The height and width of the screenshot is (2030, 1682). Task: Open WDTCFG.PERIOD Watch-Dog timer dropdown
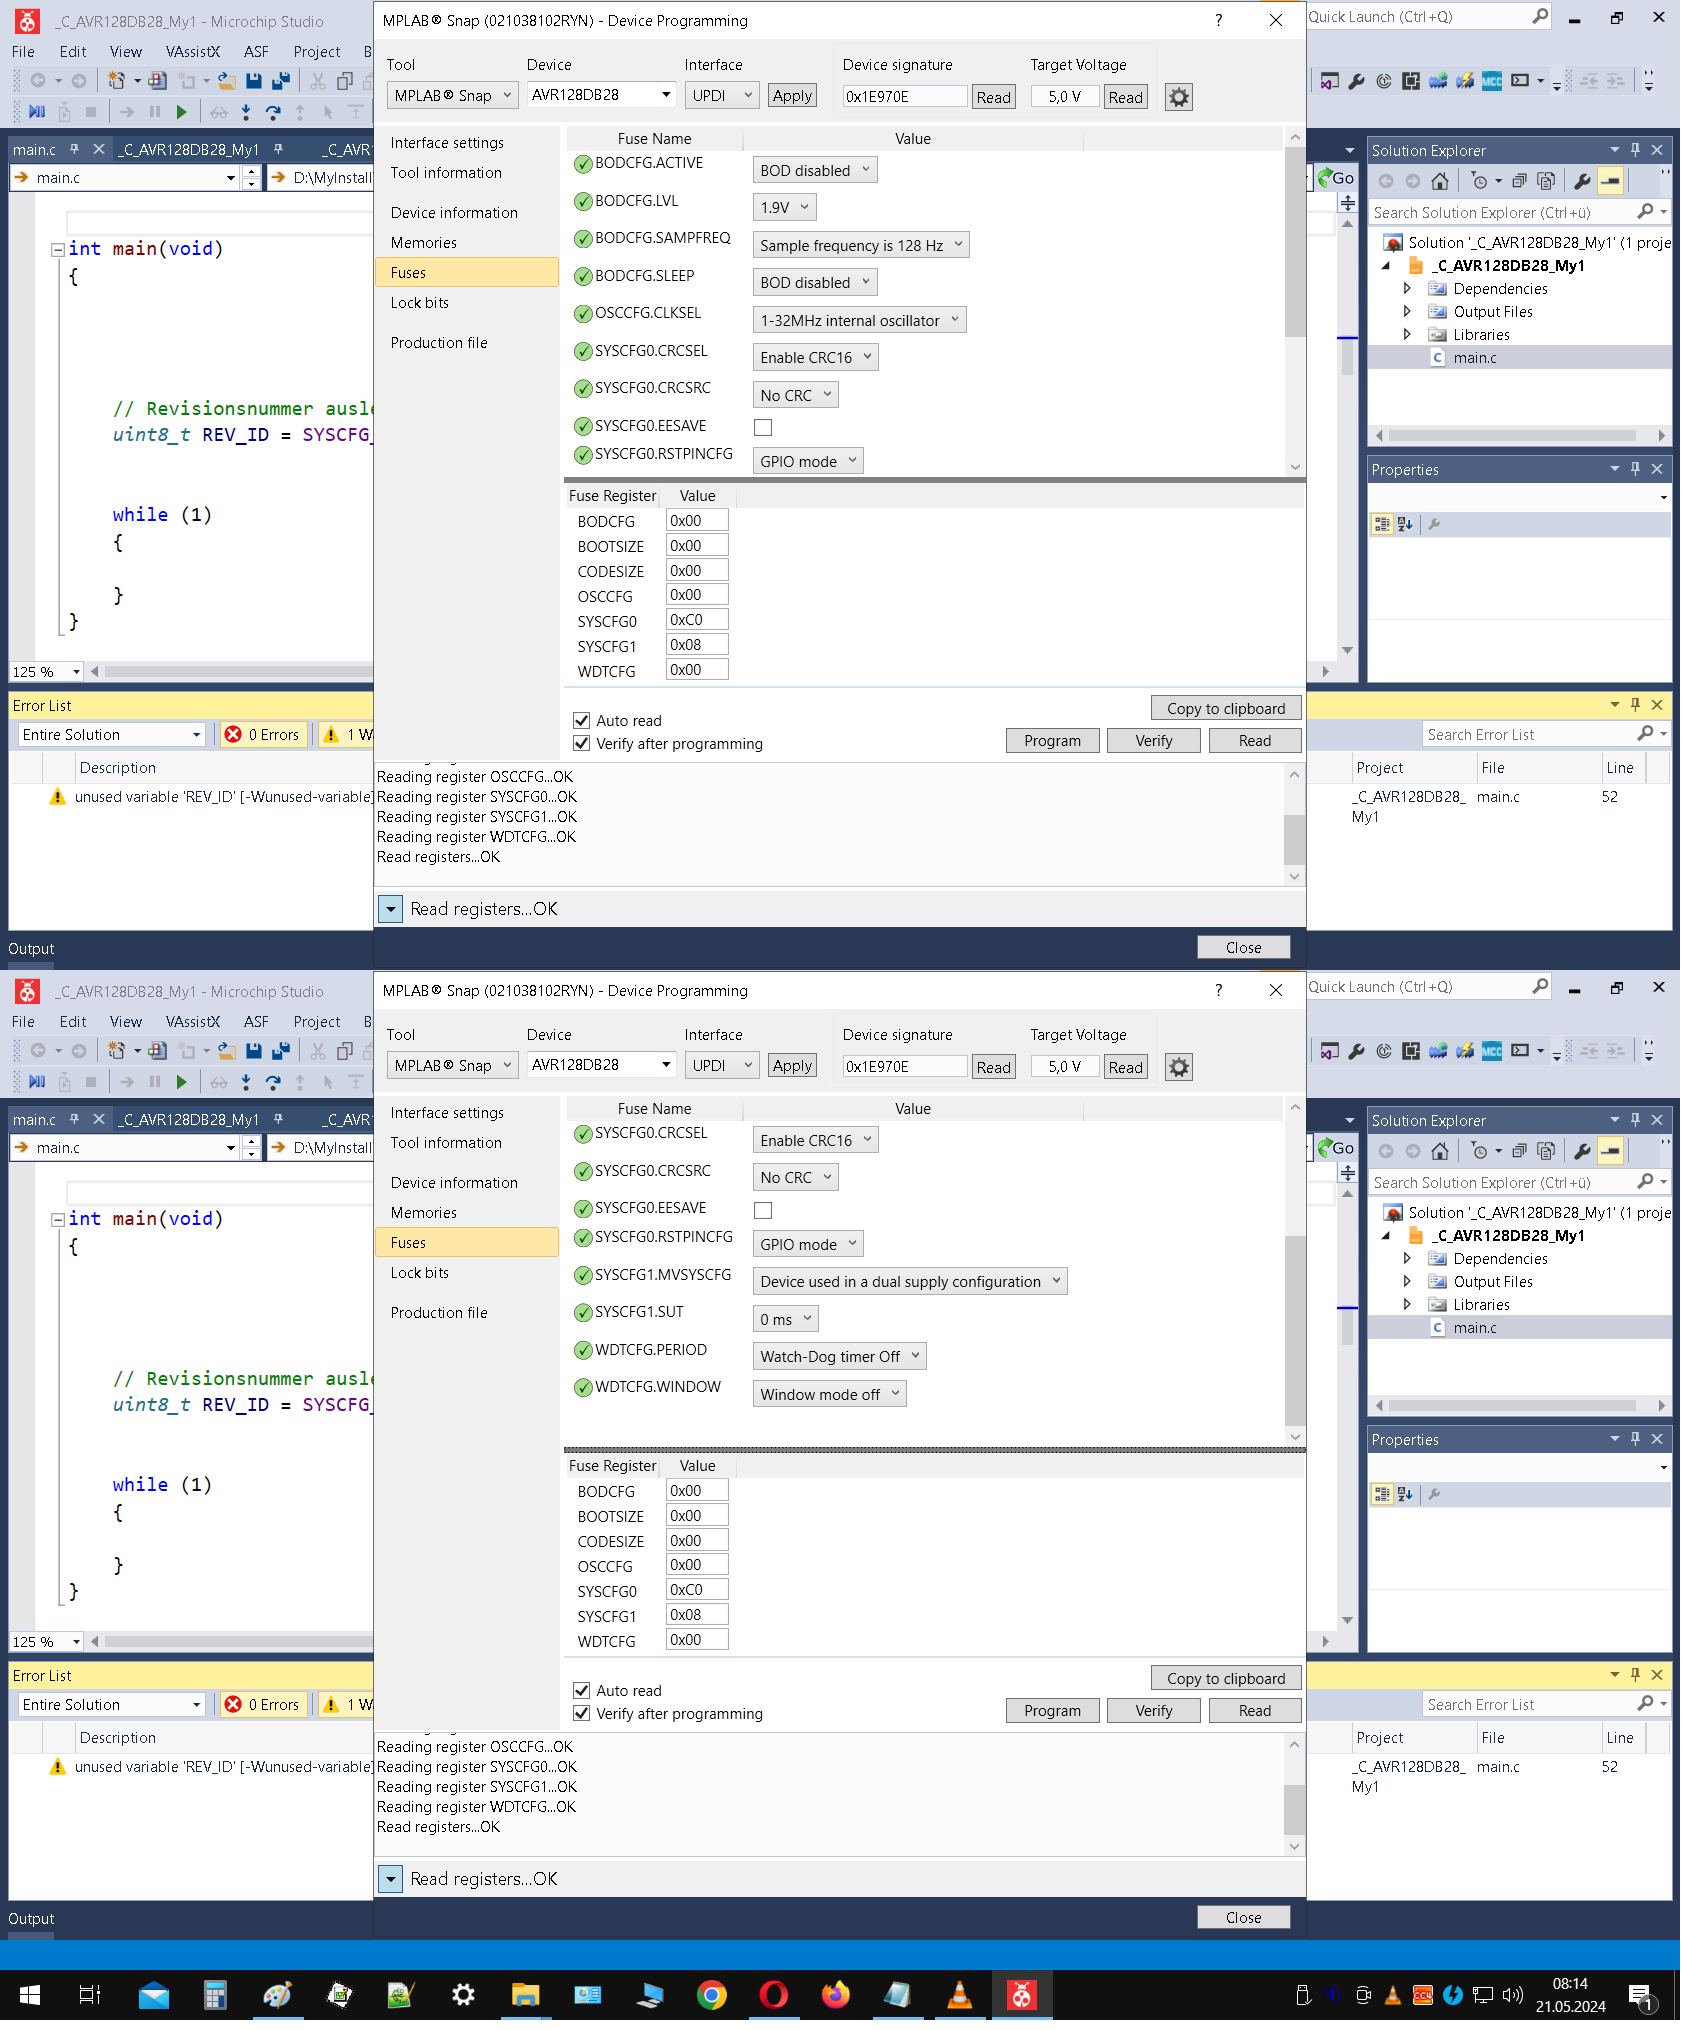click(x=839, y=1356)
